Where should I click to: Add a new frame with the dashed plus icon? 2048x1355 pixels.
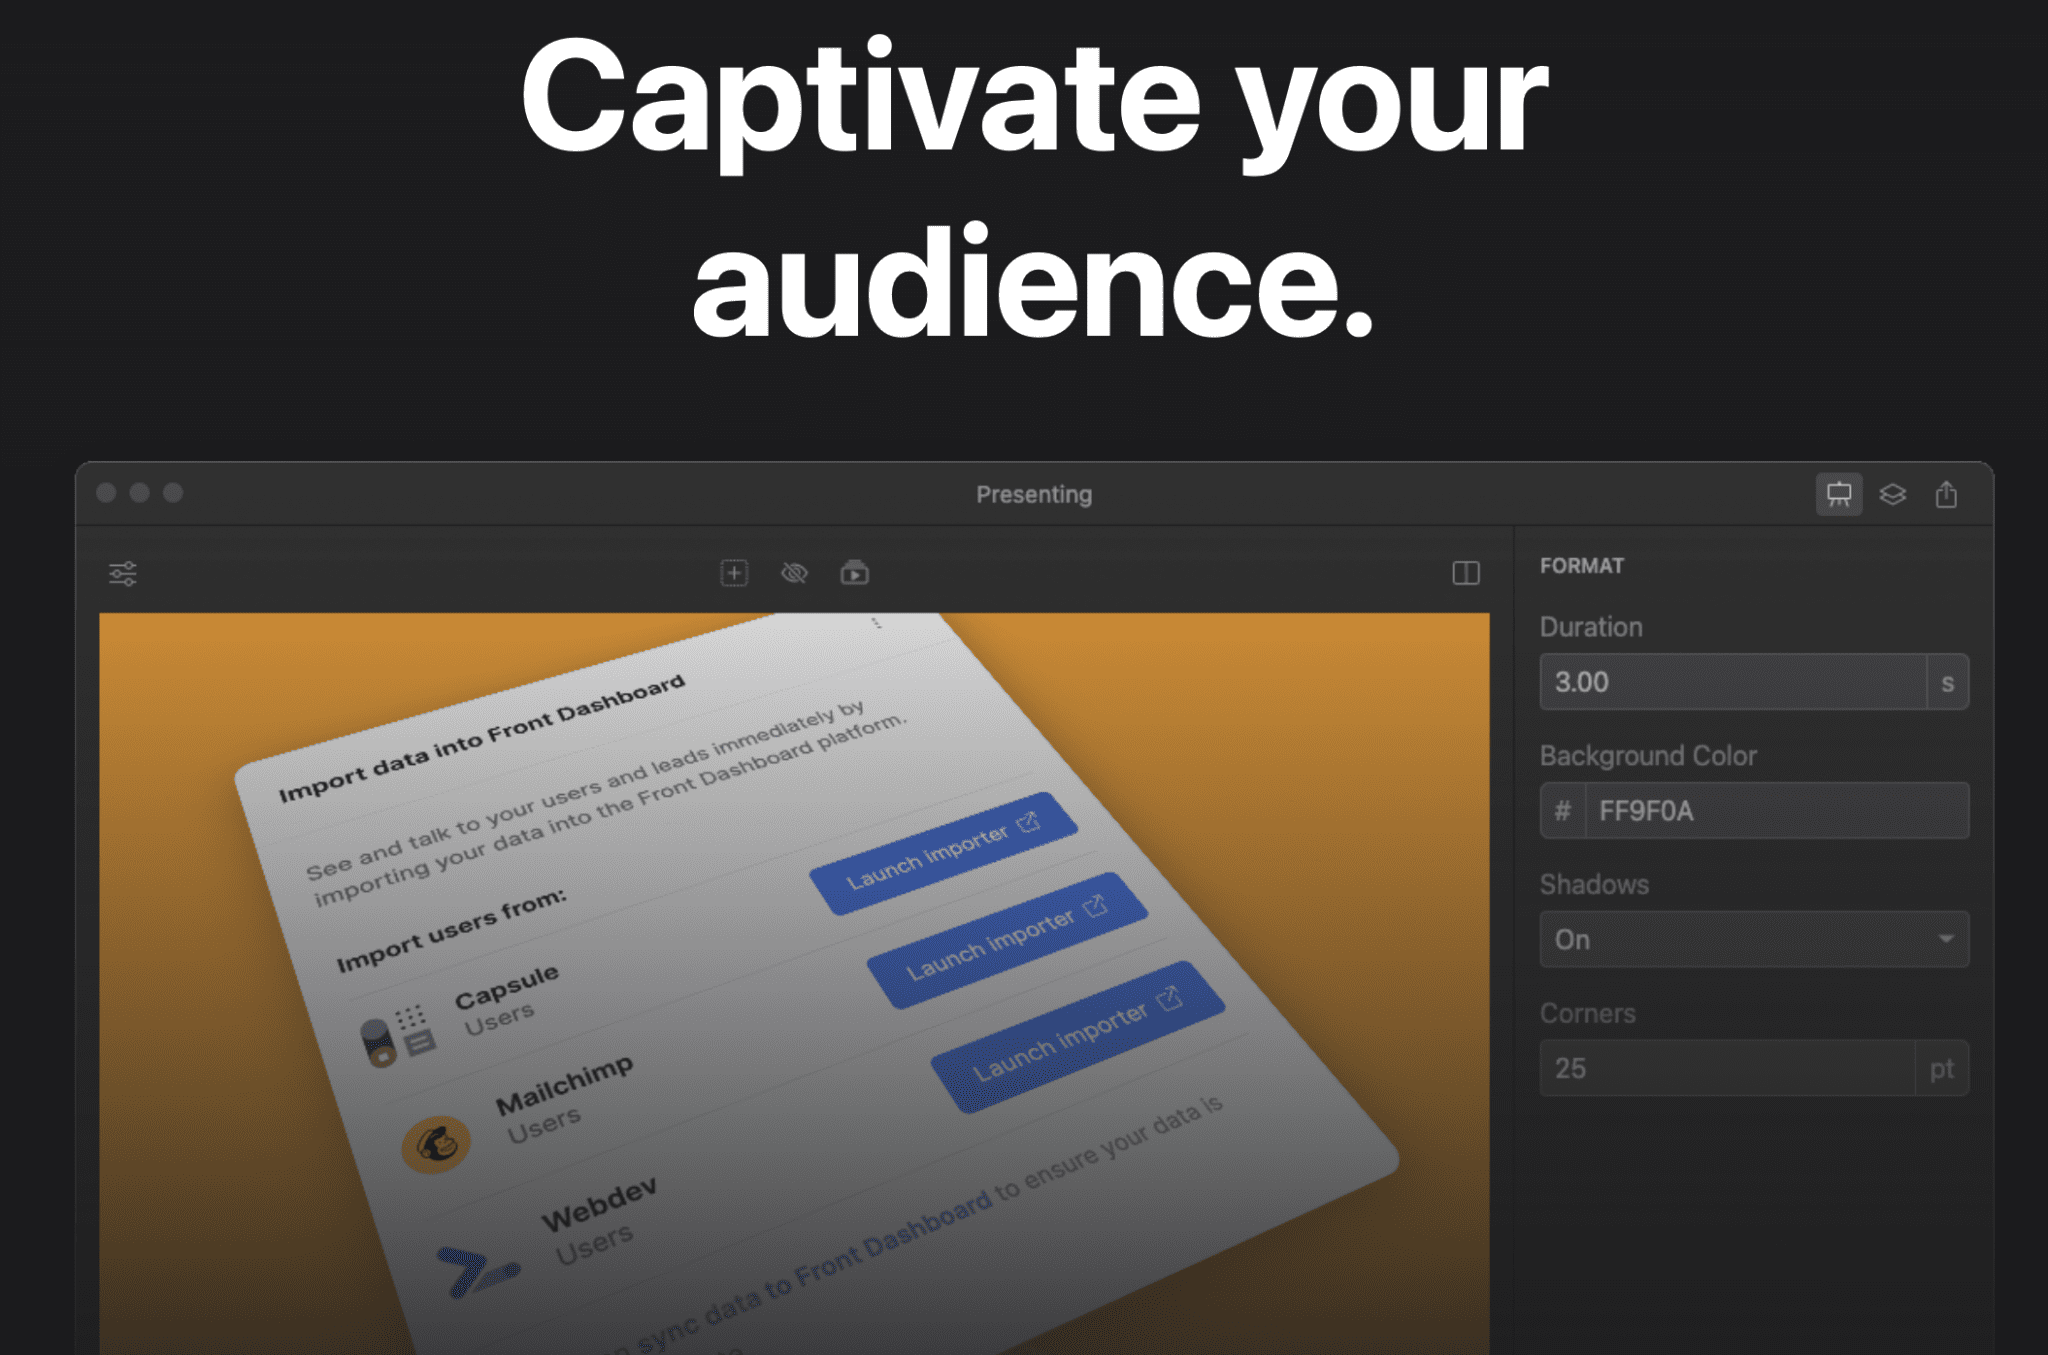point(735,573)
